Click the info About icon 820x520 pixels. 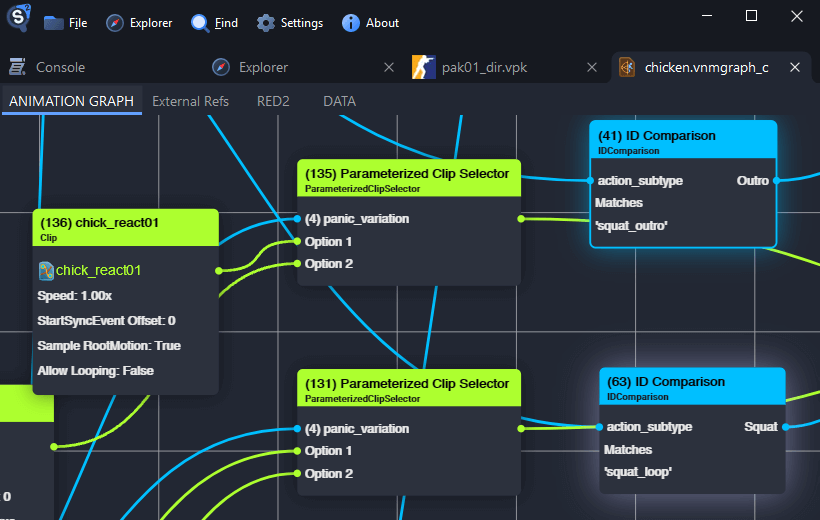pos(350,23)
